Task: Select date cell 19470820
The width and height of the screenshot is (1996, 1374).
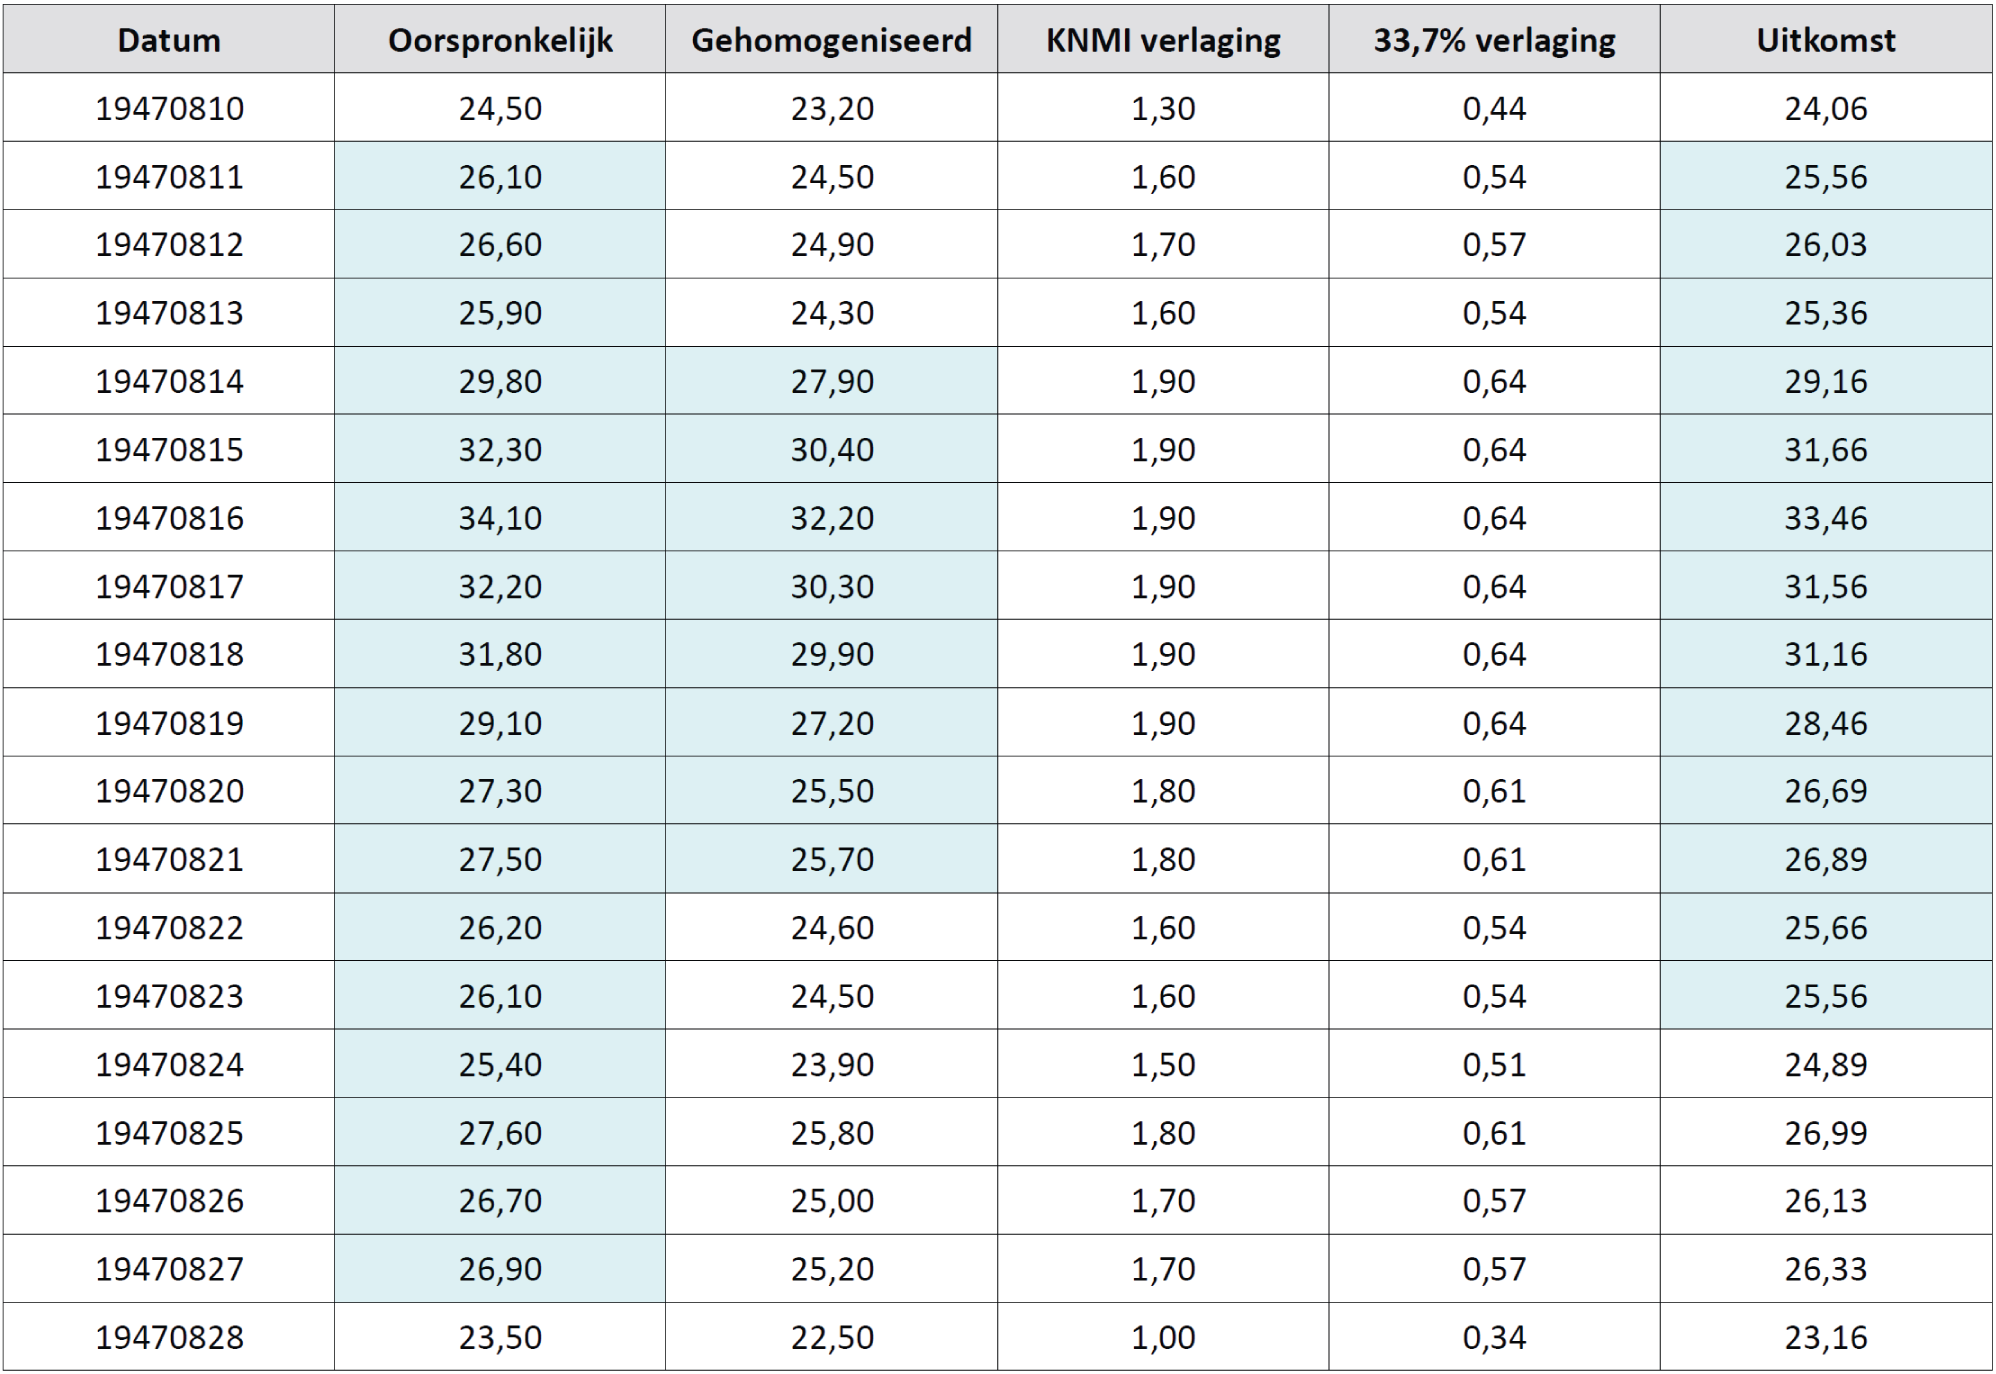Action: pyautogui.click(x=168, y=791)
